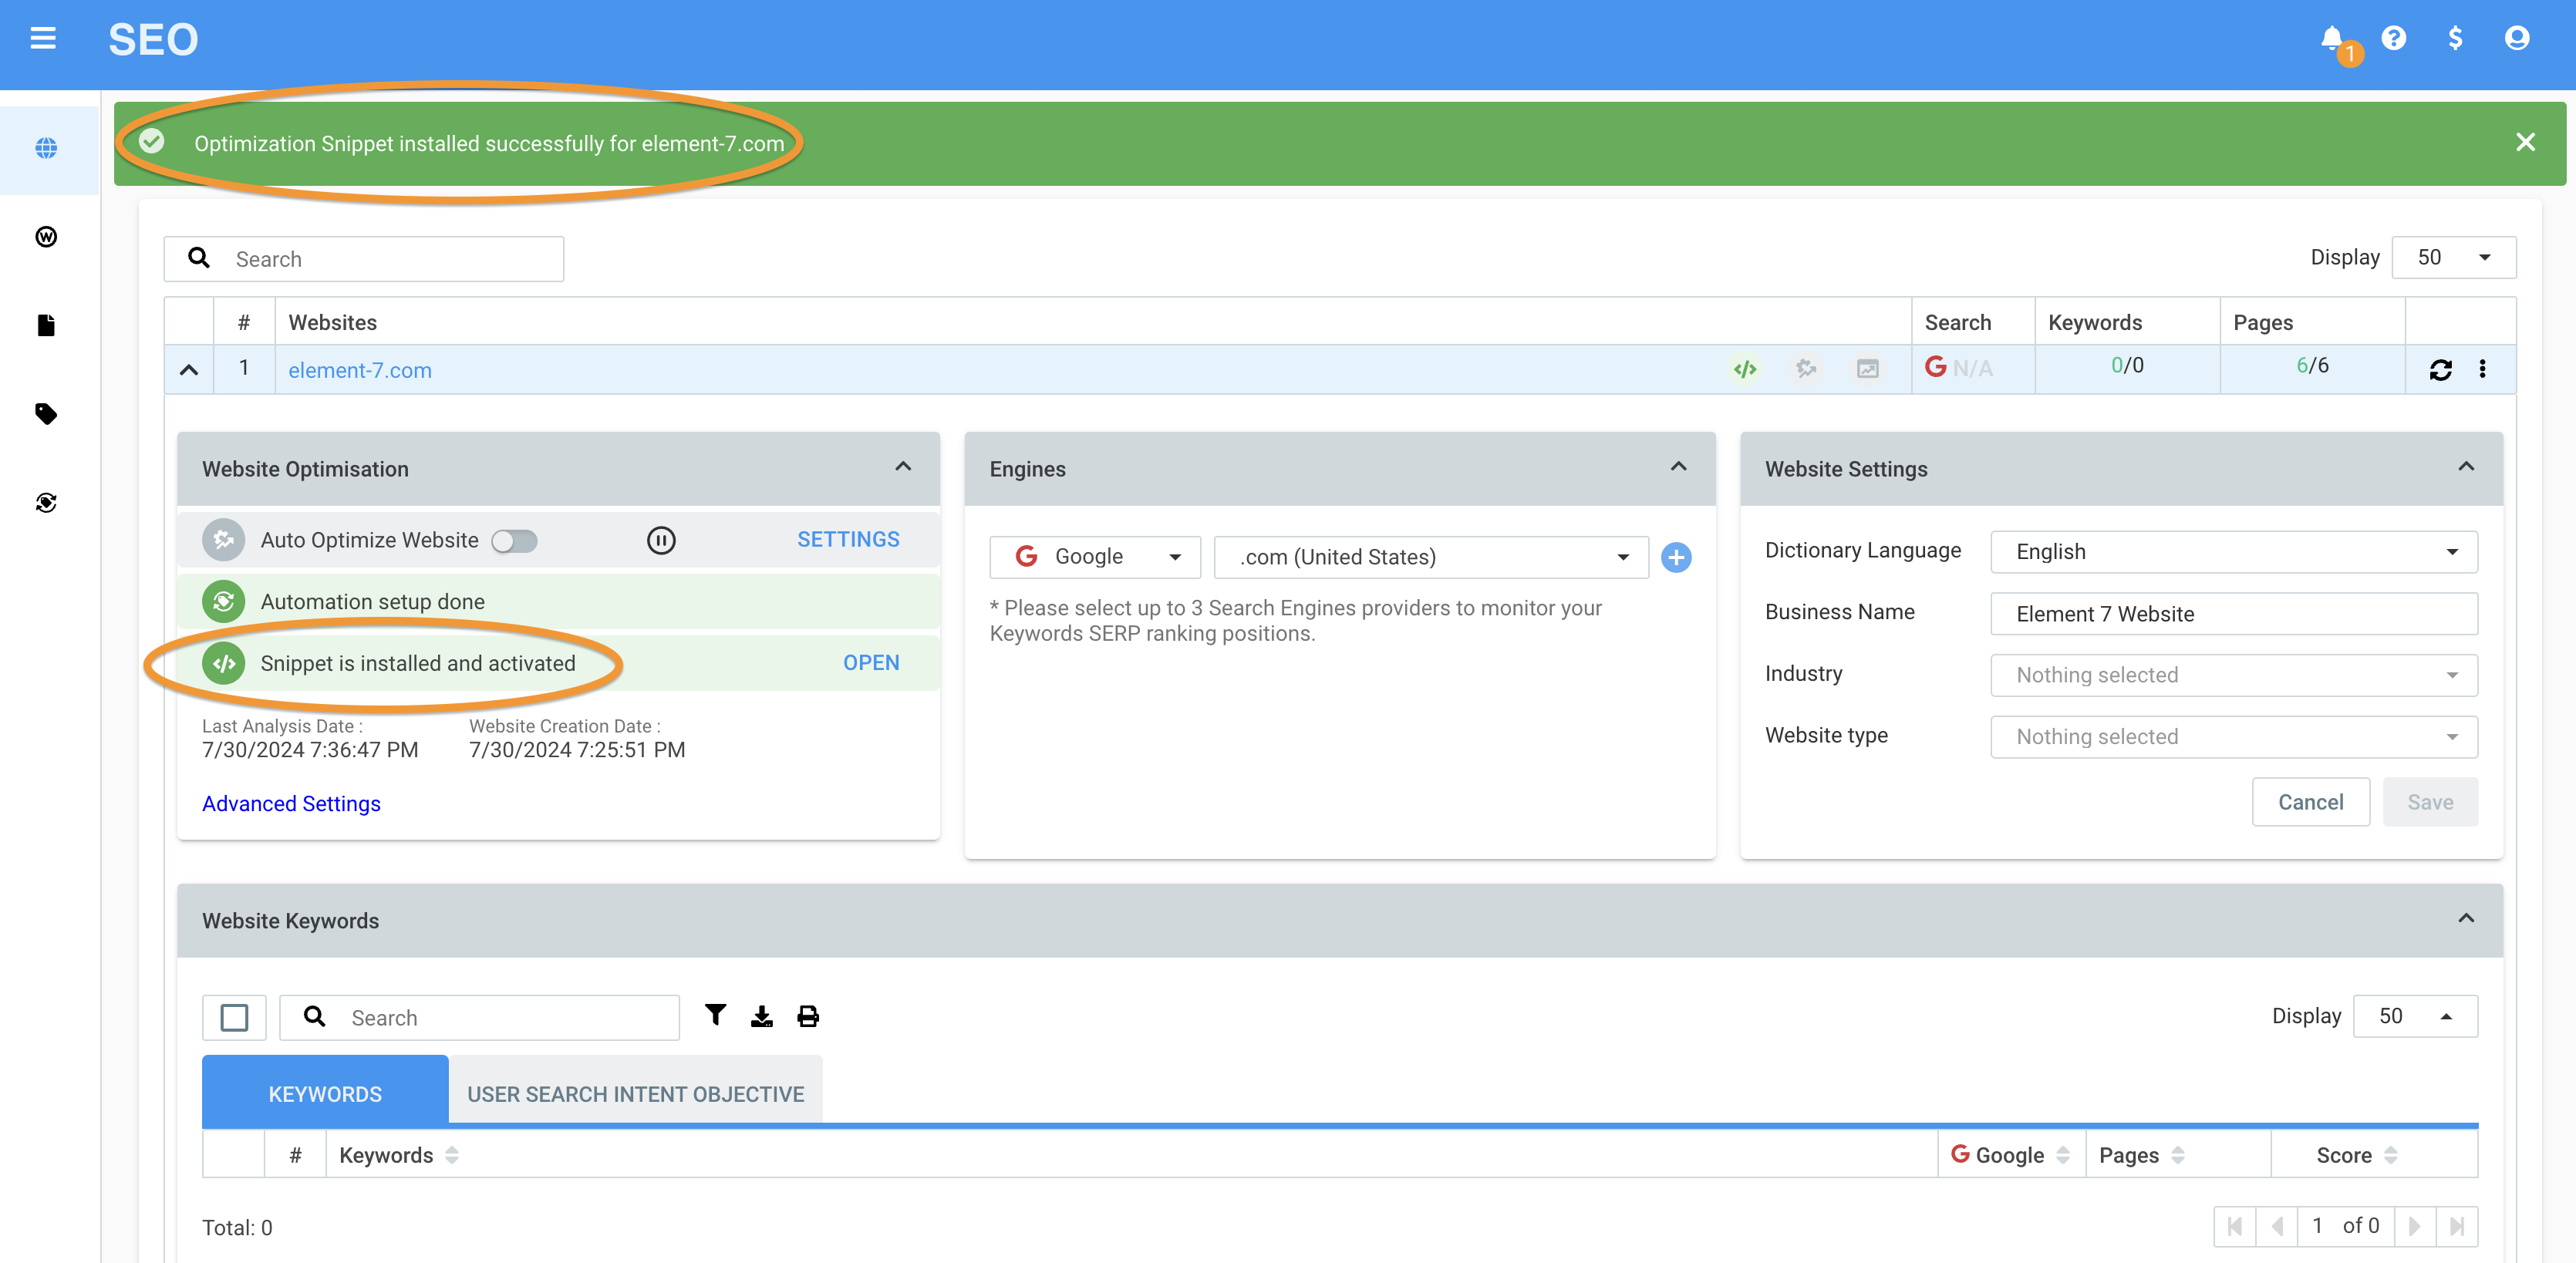
Task: Collapse the element-7.com row chevron
Action: tap(189, 369)
